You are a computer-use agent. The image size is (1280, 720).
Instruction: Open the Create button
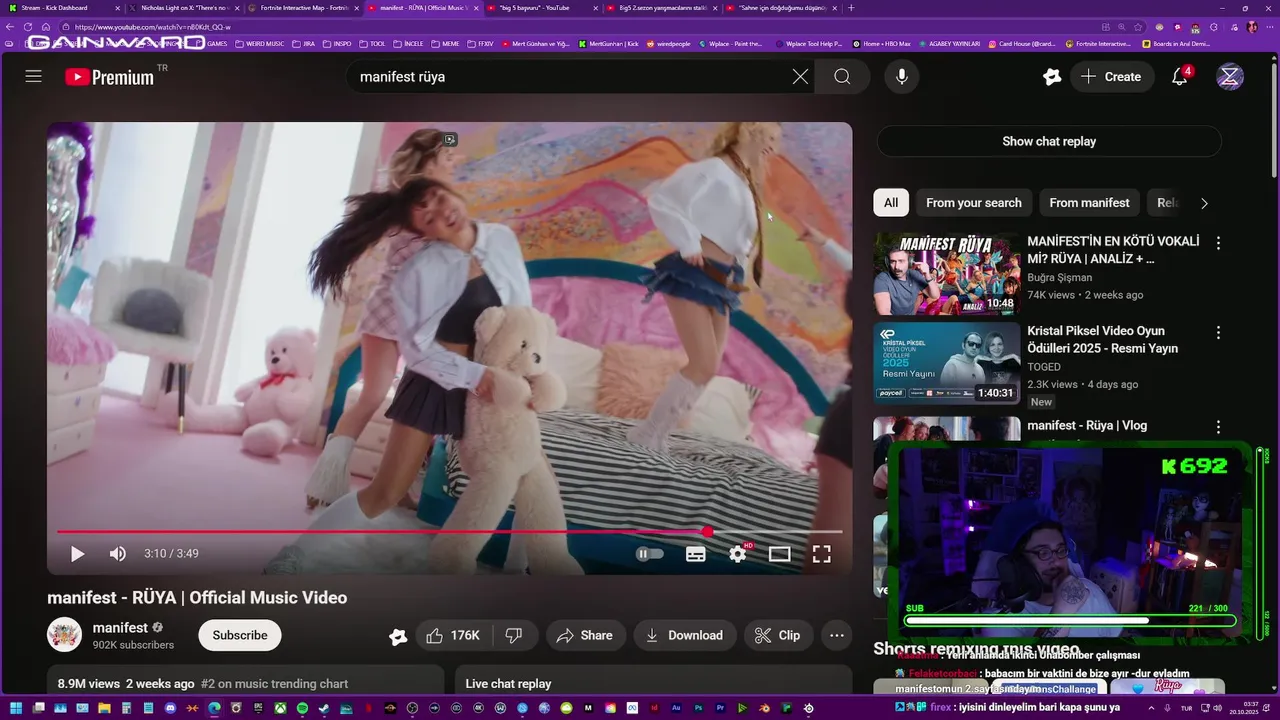(1111, 76)
